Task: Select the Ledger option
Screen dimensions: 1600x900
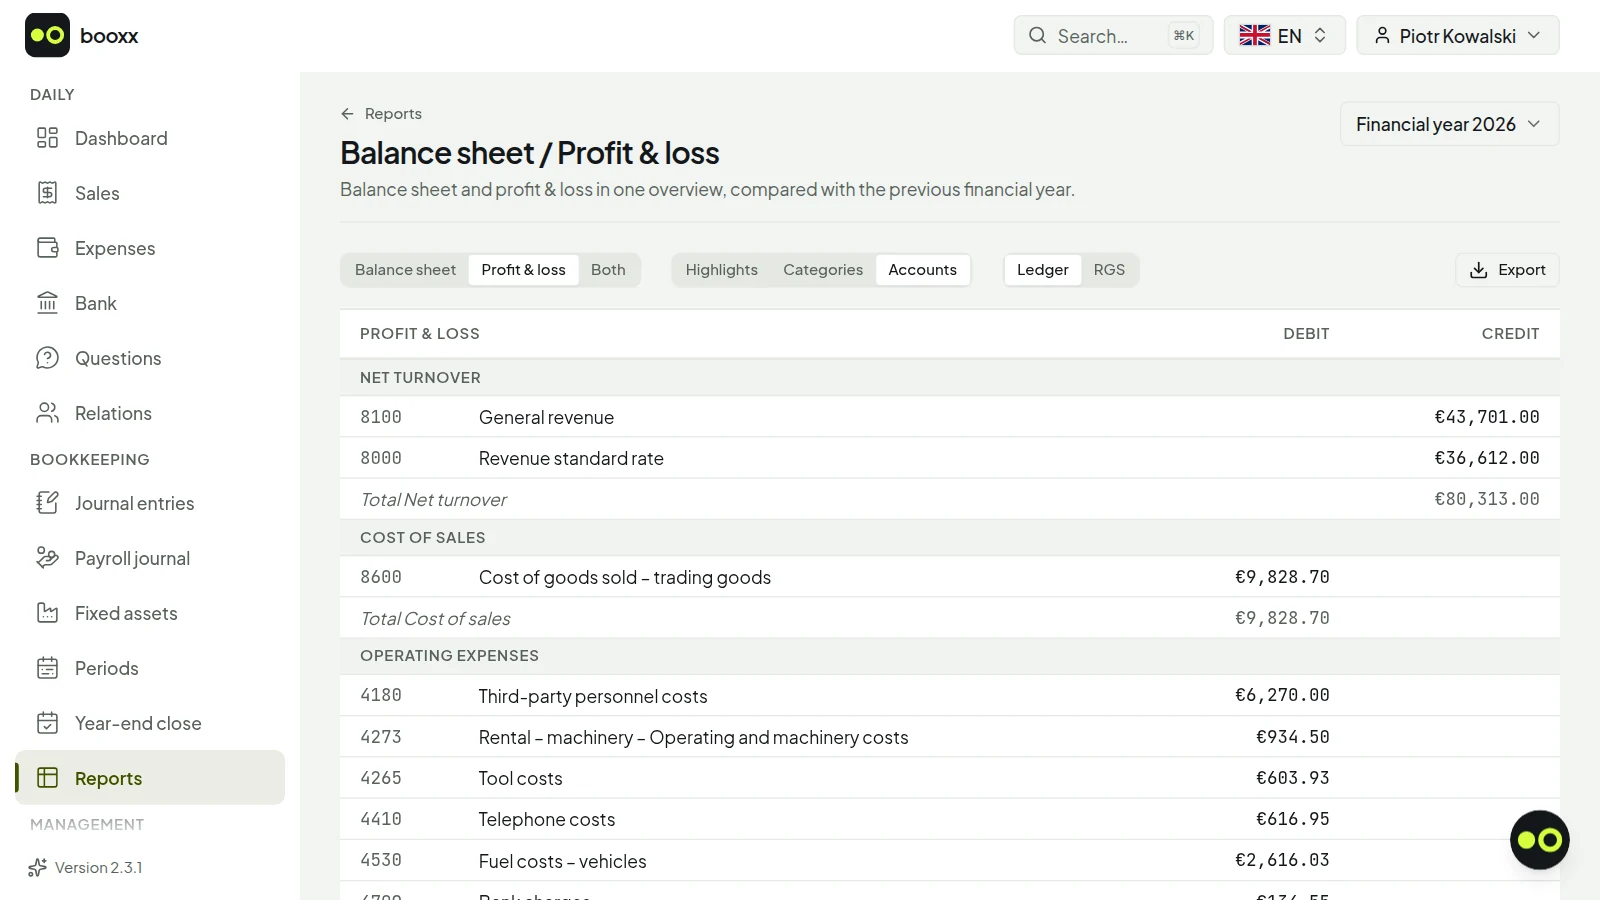Action: (1043, 270)
